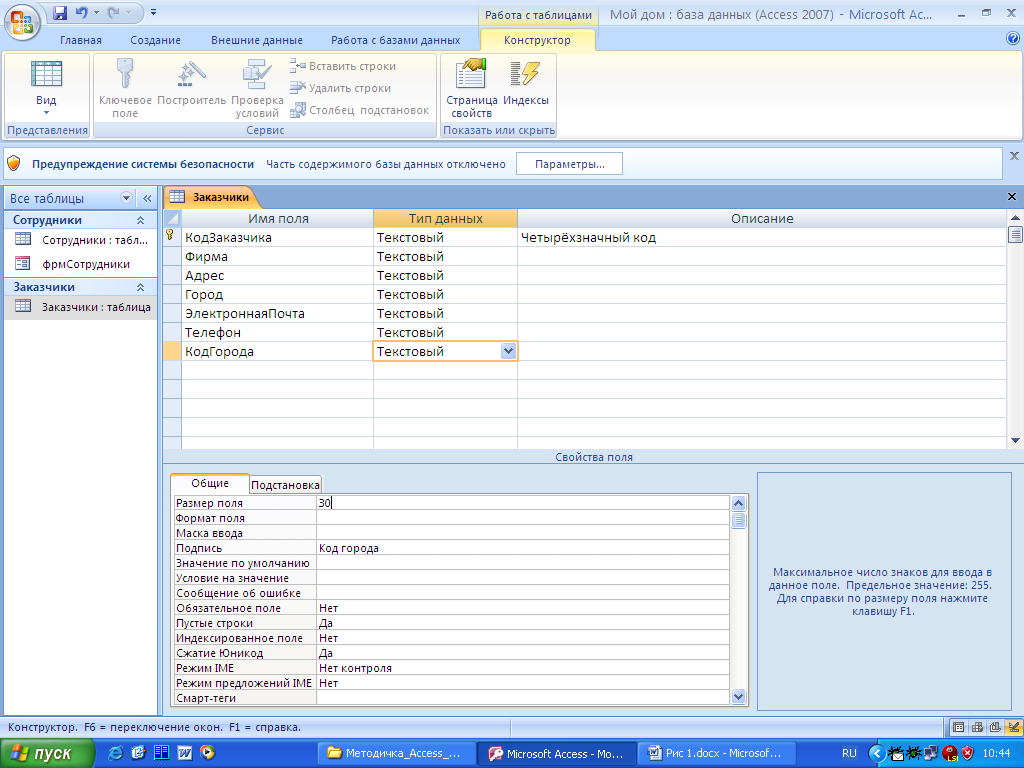Image resolution: width=1024 pixels, height=768 pixels.
Task: Select the Обязательное поле value Нет
Action: coord(328,608)
